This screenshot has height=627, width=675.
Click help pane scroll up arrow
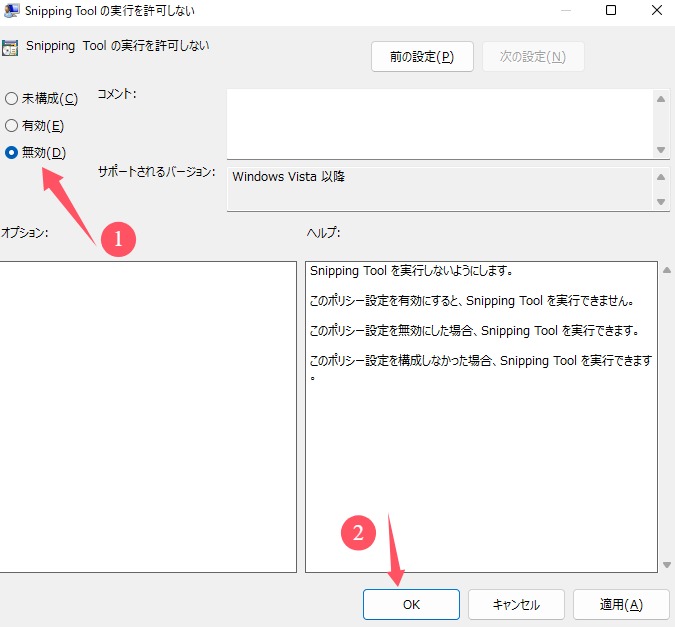[667, 270]
